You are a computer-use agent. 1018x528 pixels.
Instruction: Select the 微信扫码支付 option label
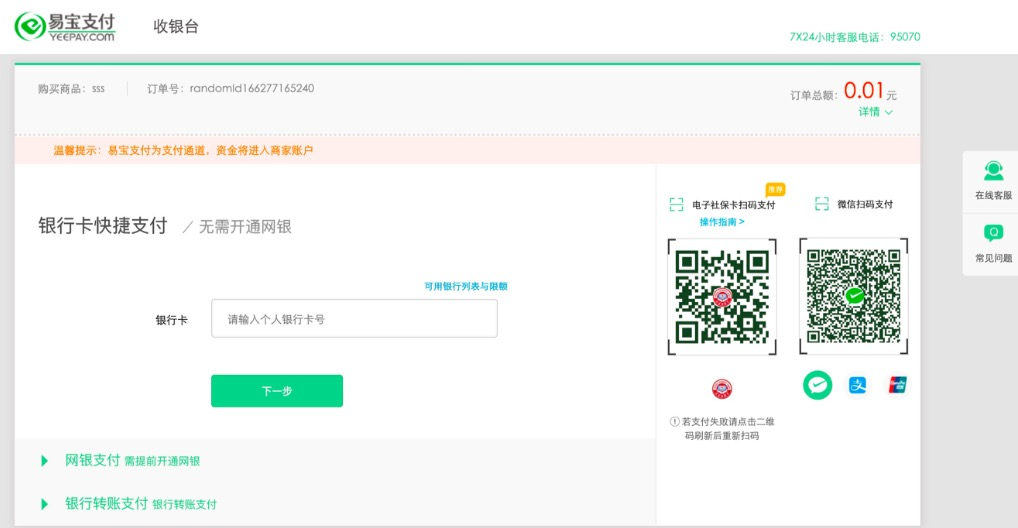click(865, 205)
